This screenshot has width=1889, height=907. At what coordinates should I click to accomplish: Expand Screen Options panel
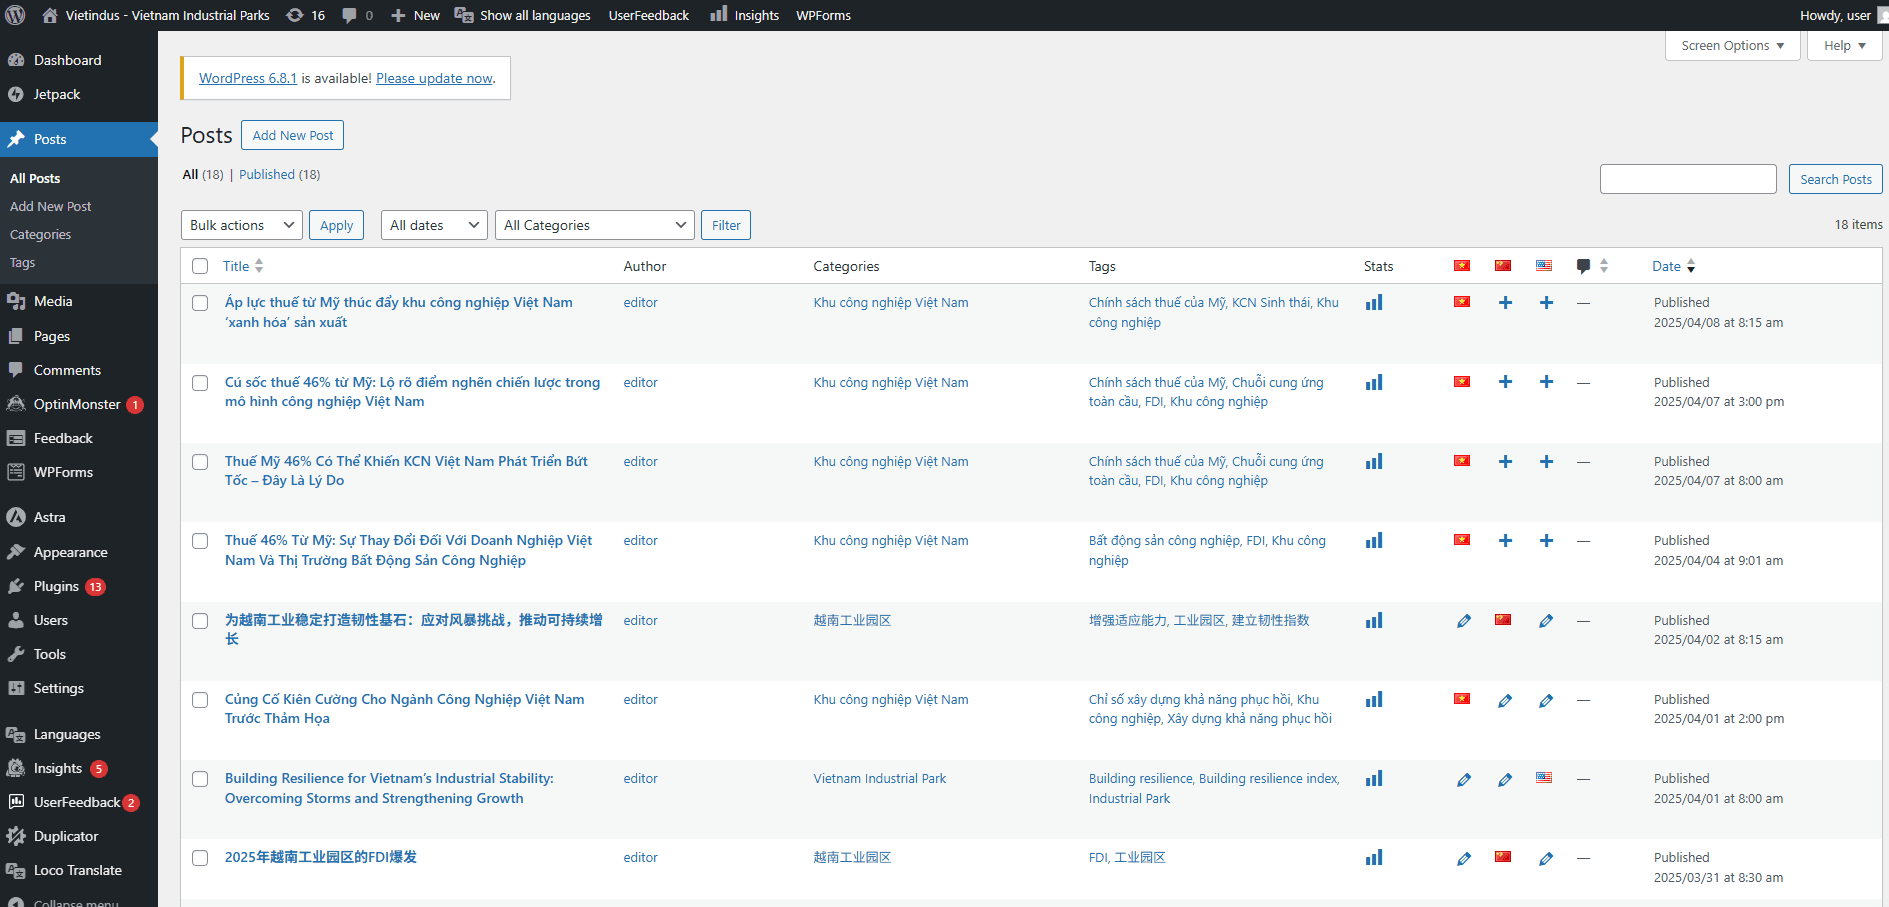pos(1732,46)
